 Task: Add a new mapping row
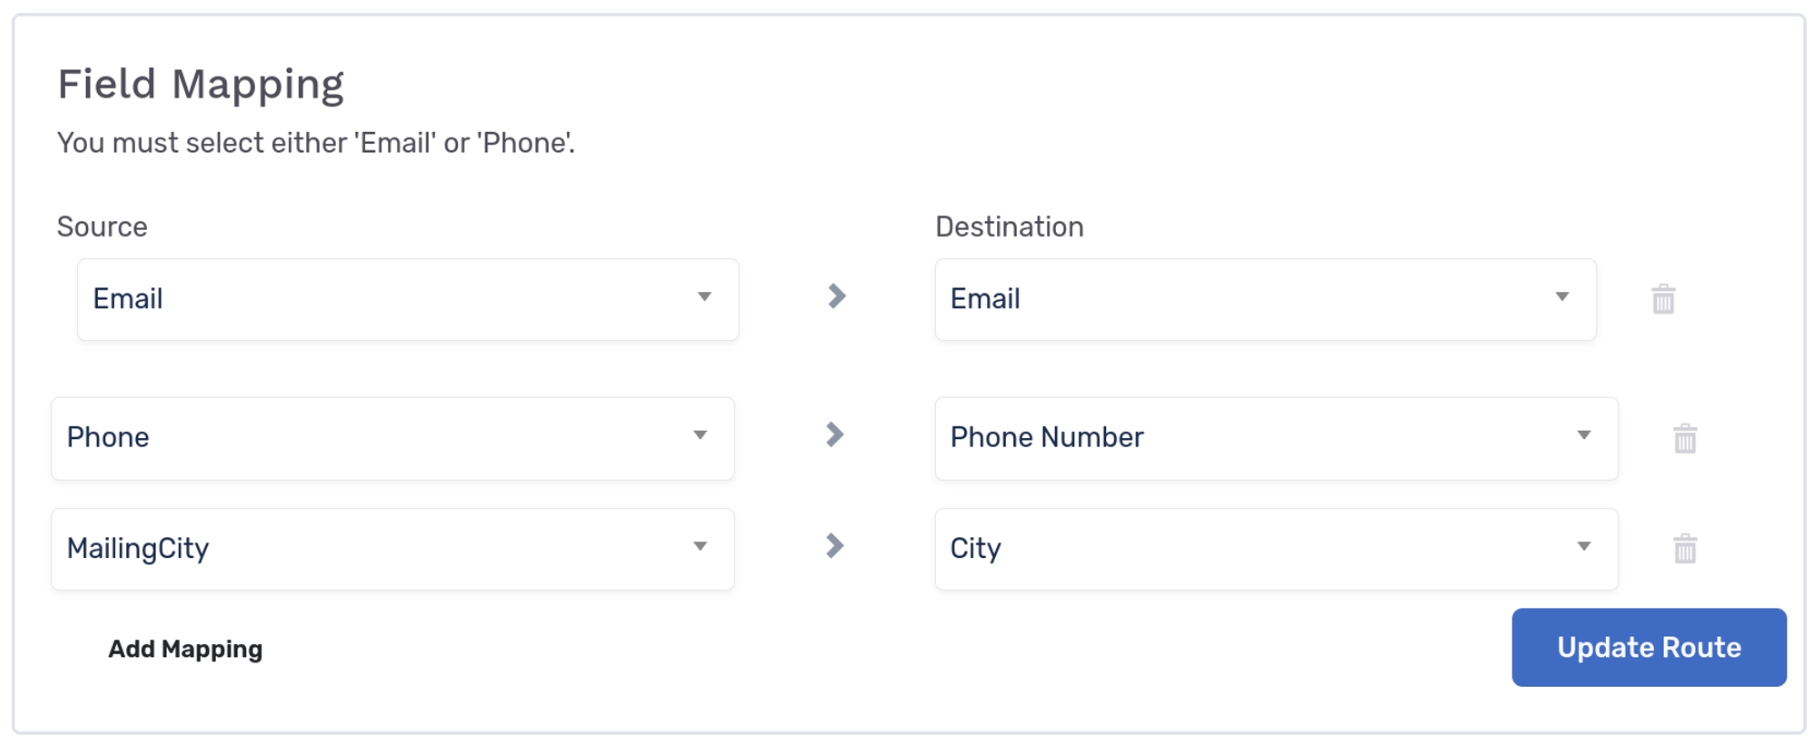click(185, 649)
